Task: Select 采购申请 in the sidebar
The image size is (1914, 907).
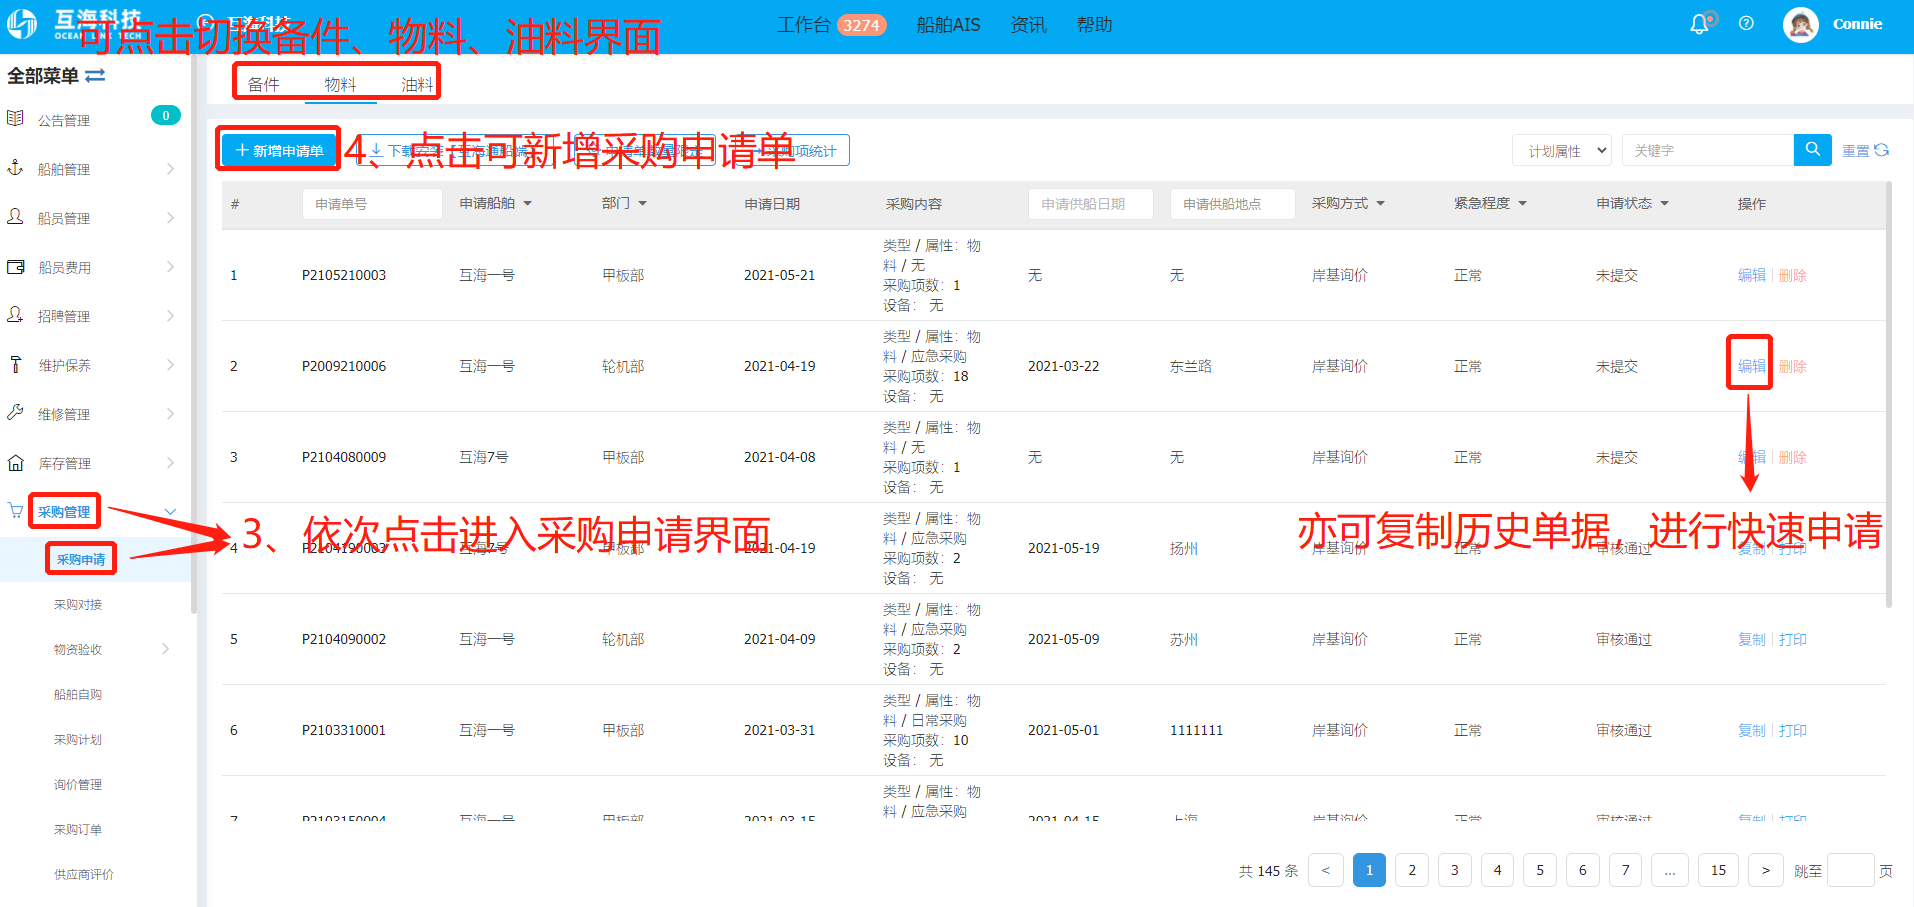Action: pyautogui.click(x=81, y=559)
